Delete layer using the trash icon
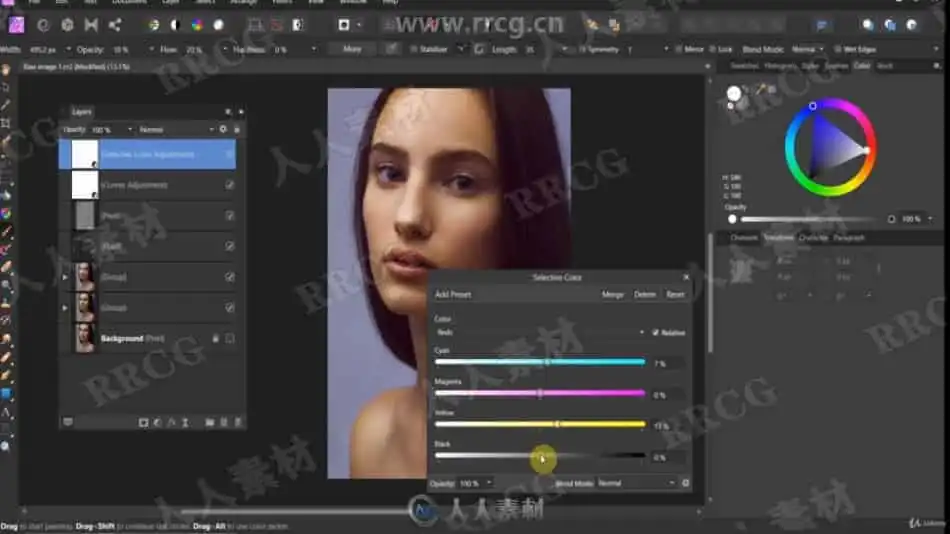 coord(238,422)
